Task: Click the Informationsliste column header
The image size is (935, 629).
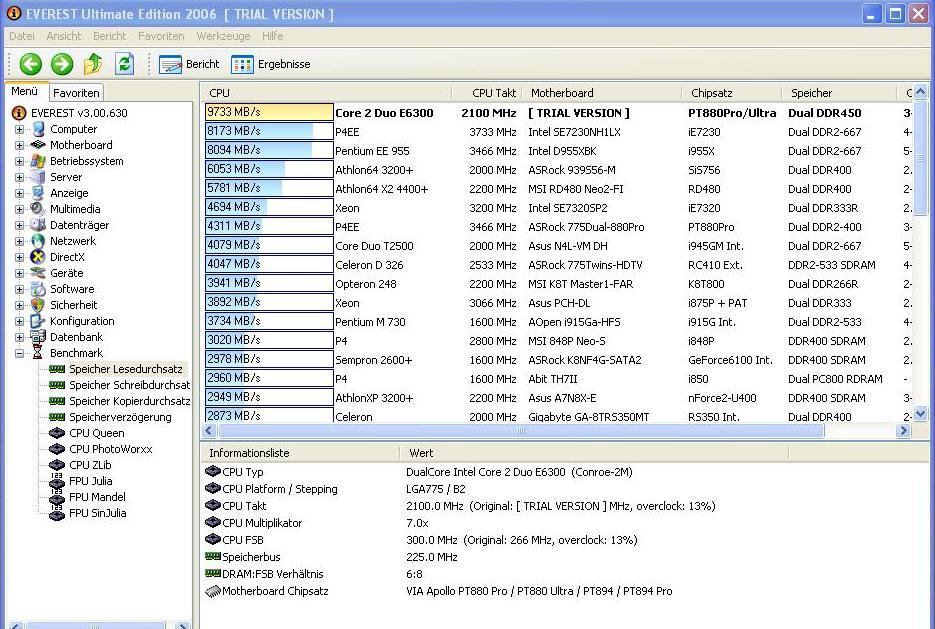Action: [x=301, y=453]
